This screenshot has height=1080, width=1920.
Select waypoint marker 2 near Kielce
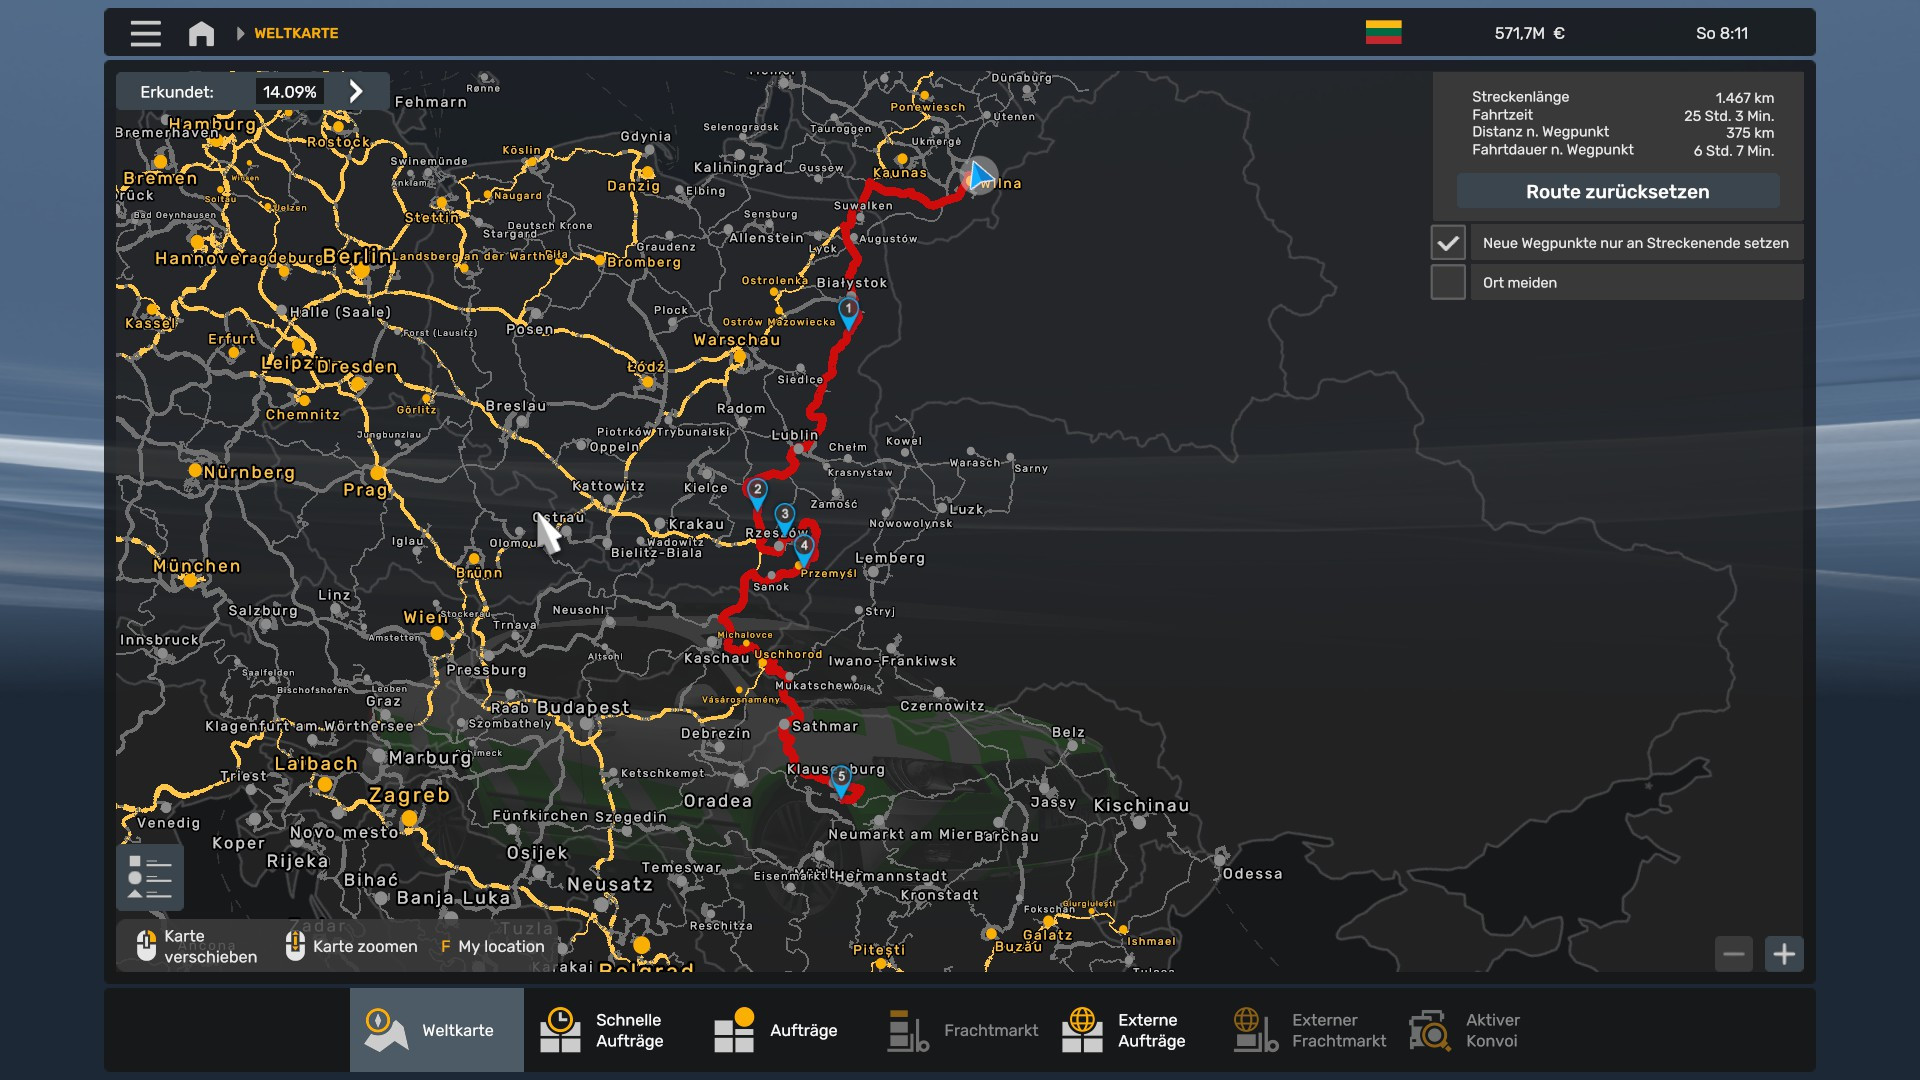pyautogui.click(x=757, y=491)
